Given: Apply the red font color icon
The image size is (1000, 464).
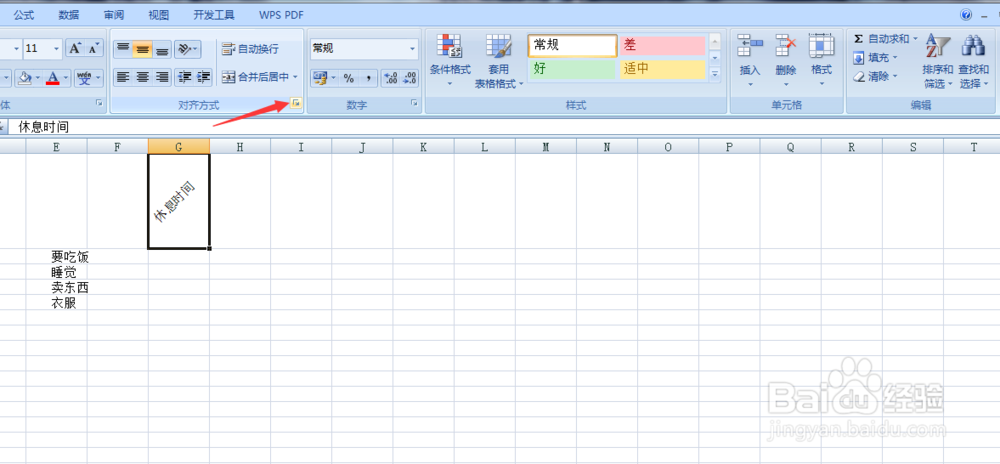Looking at the screenshot, I should tap(53, 78).
